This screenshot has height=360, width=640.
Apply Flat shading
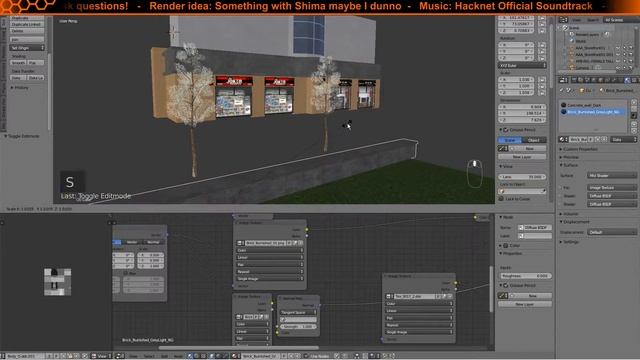[36, 63]
